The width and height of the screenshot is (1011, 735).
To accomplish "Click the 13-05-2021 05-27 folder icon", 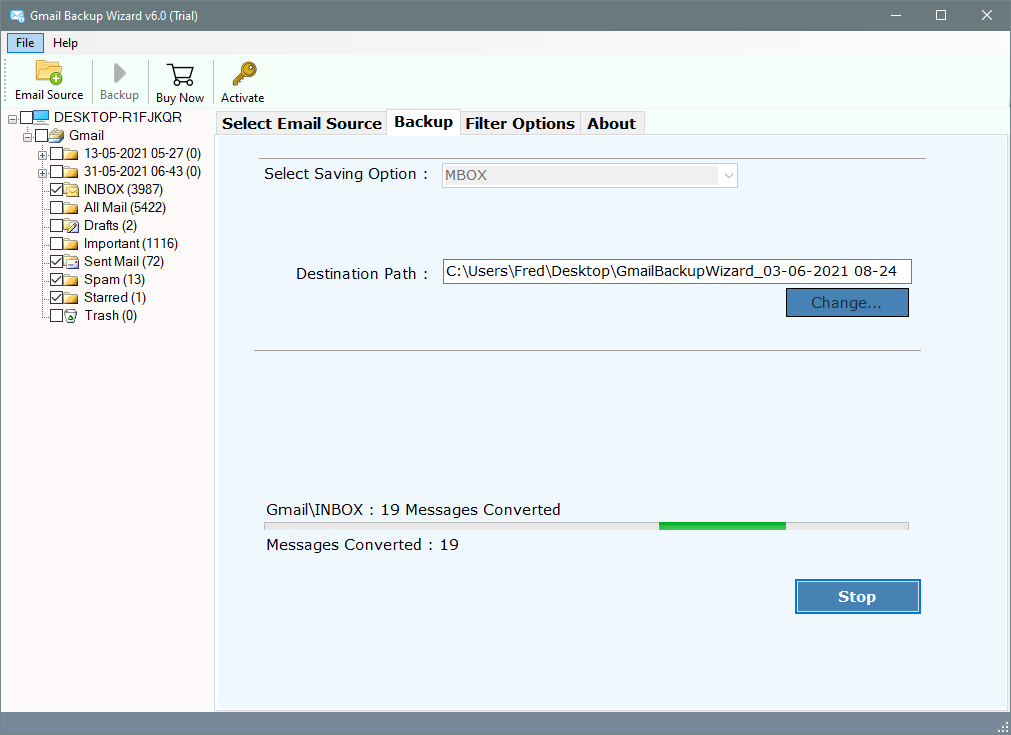I will [71, 153].
